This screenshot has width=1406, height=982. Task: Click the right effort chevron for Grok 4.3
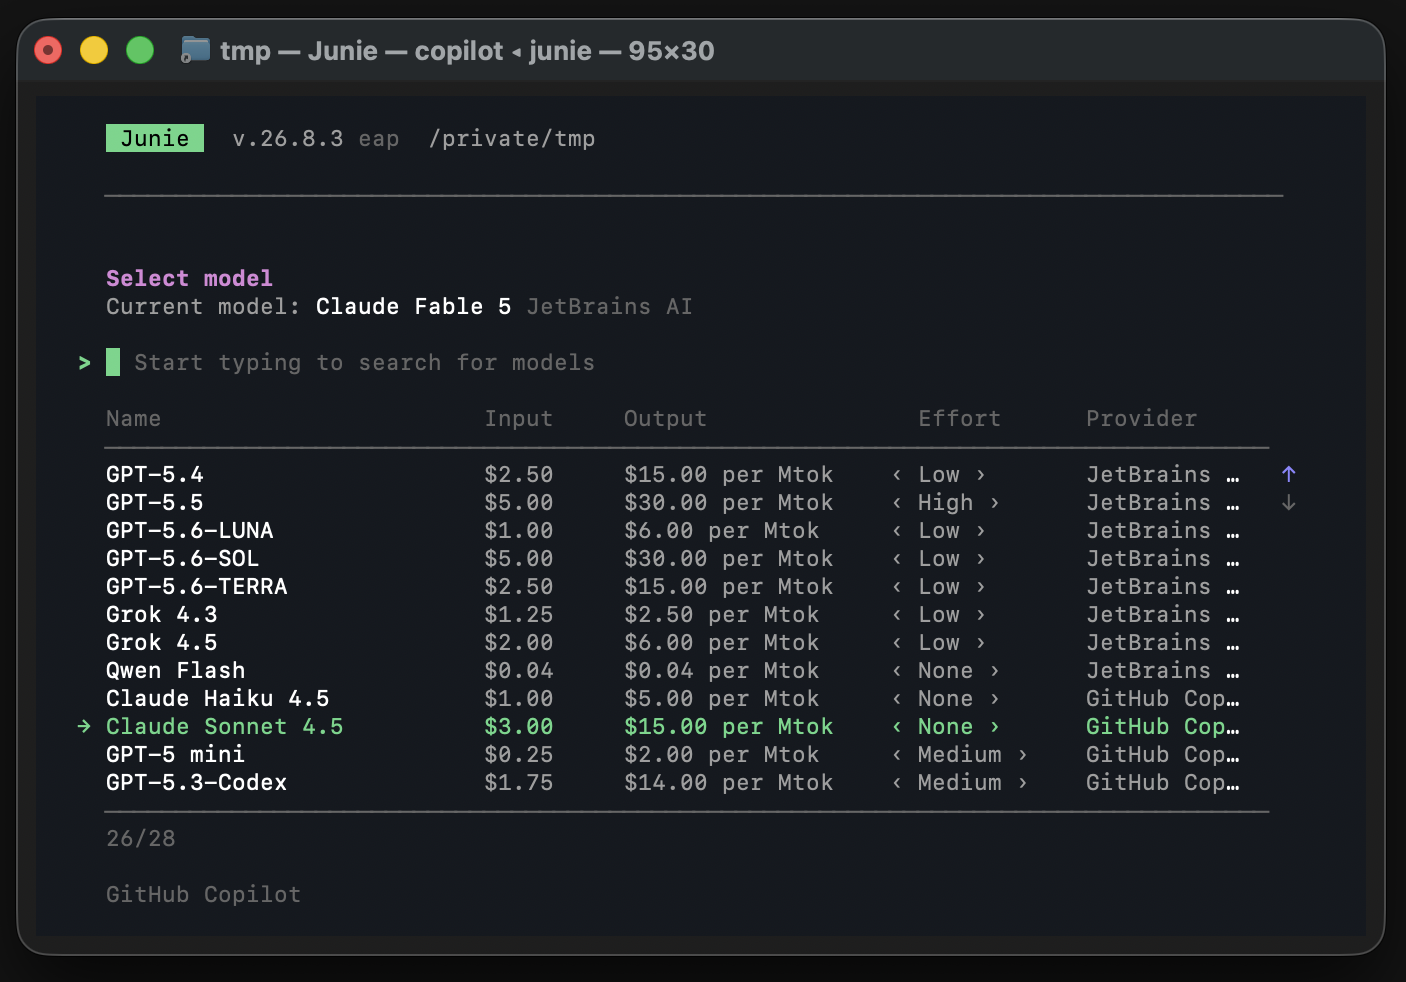point(981,615)
